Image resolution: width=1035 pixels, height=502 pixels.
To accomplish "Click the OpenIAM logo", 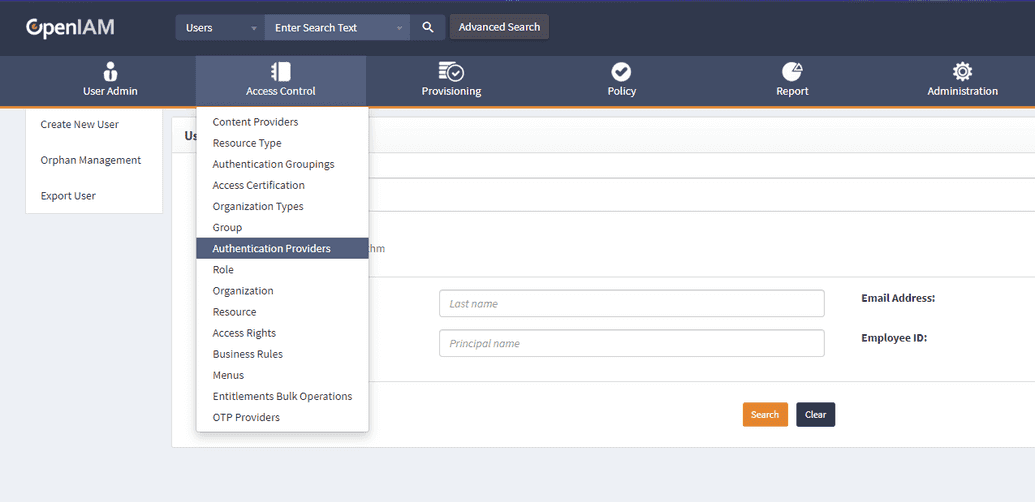I will 70,27.
